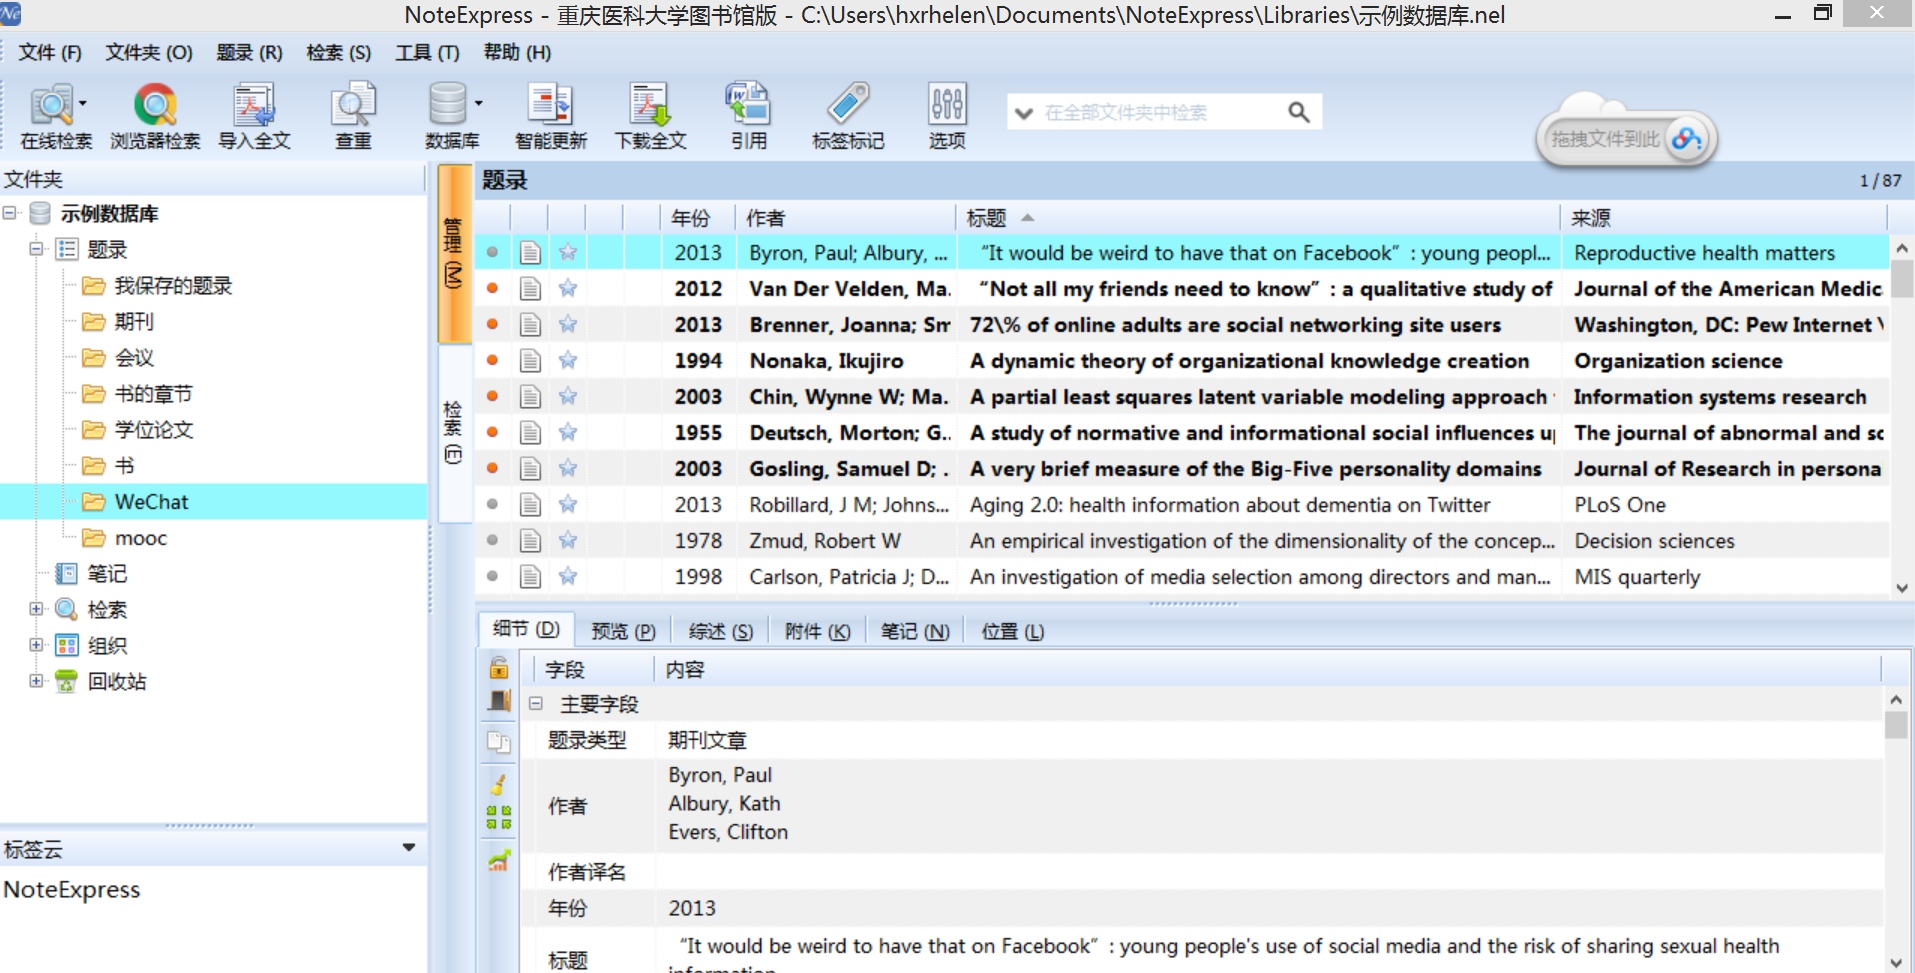Click the detail panel scroll-down arrow
The width and height of the screenshot is (1915, 973).
click(1897, 962)
